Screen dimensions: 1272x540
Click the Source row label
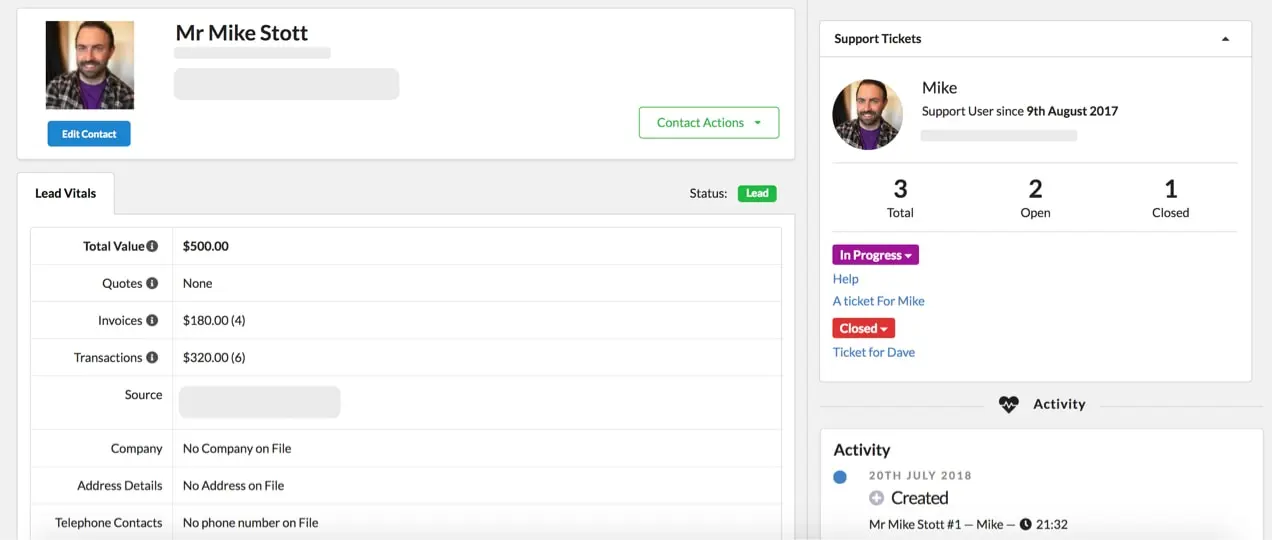click(143, 395)
